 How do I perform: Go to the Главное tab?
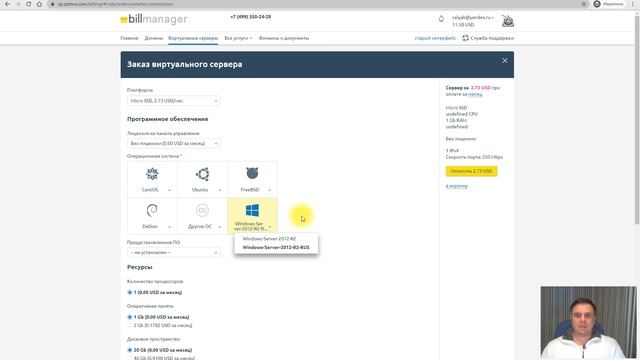[129, 38]
